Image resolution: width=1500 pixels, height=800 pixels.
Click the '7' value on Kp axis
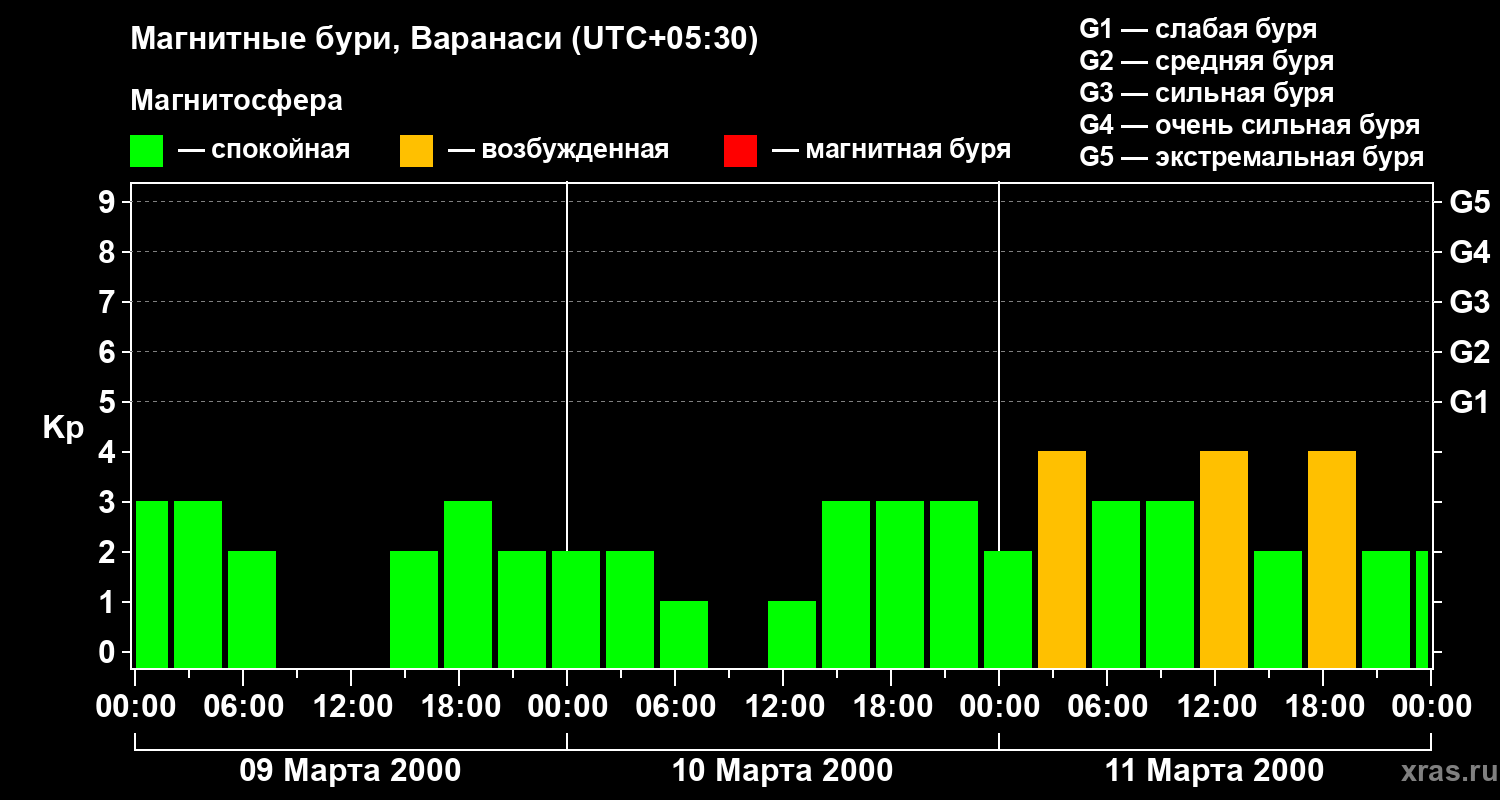(109, 302)
